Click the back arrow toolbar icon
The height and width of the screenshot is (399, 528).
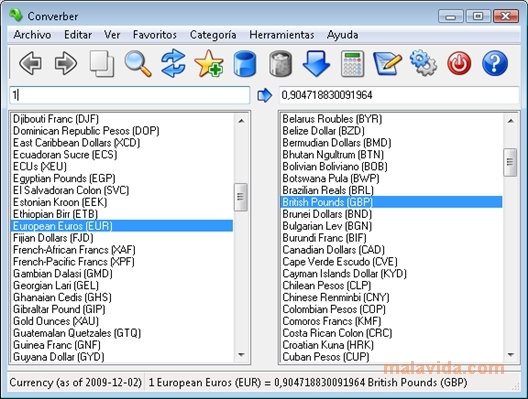[31, 63]
